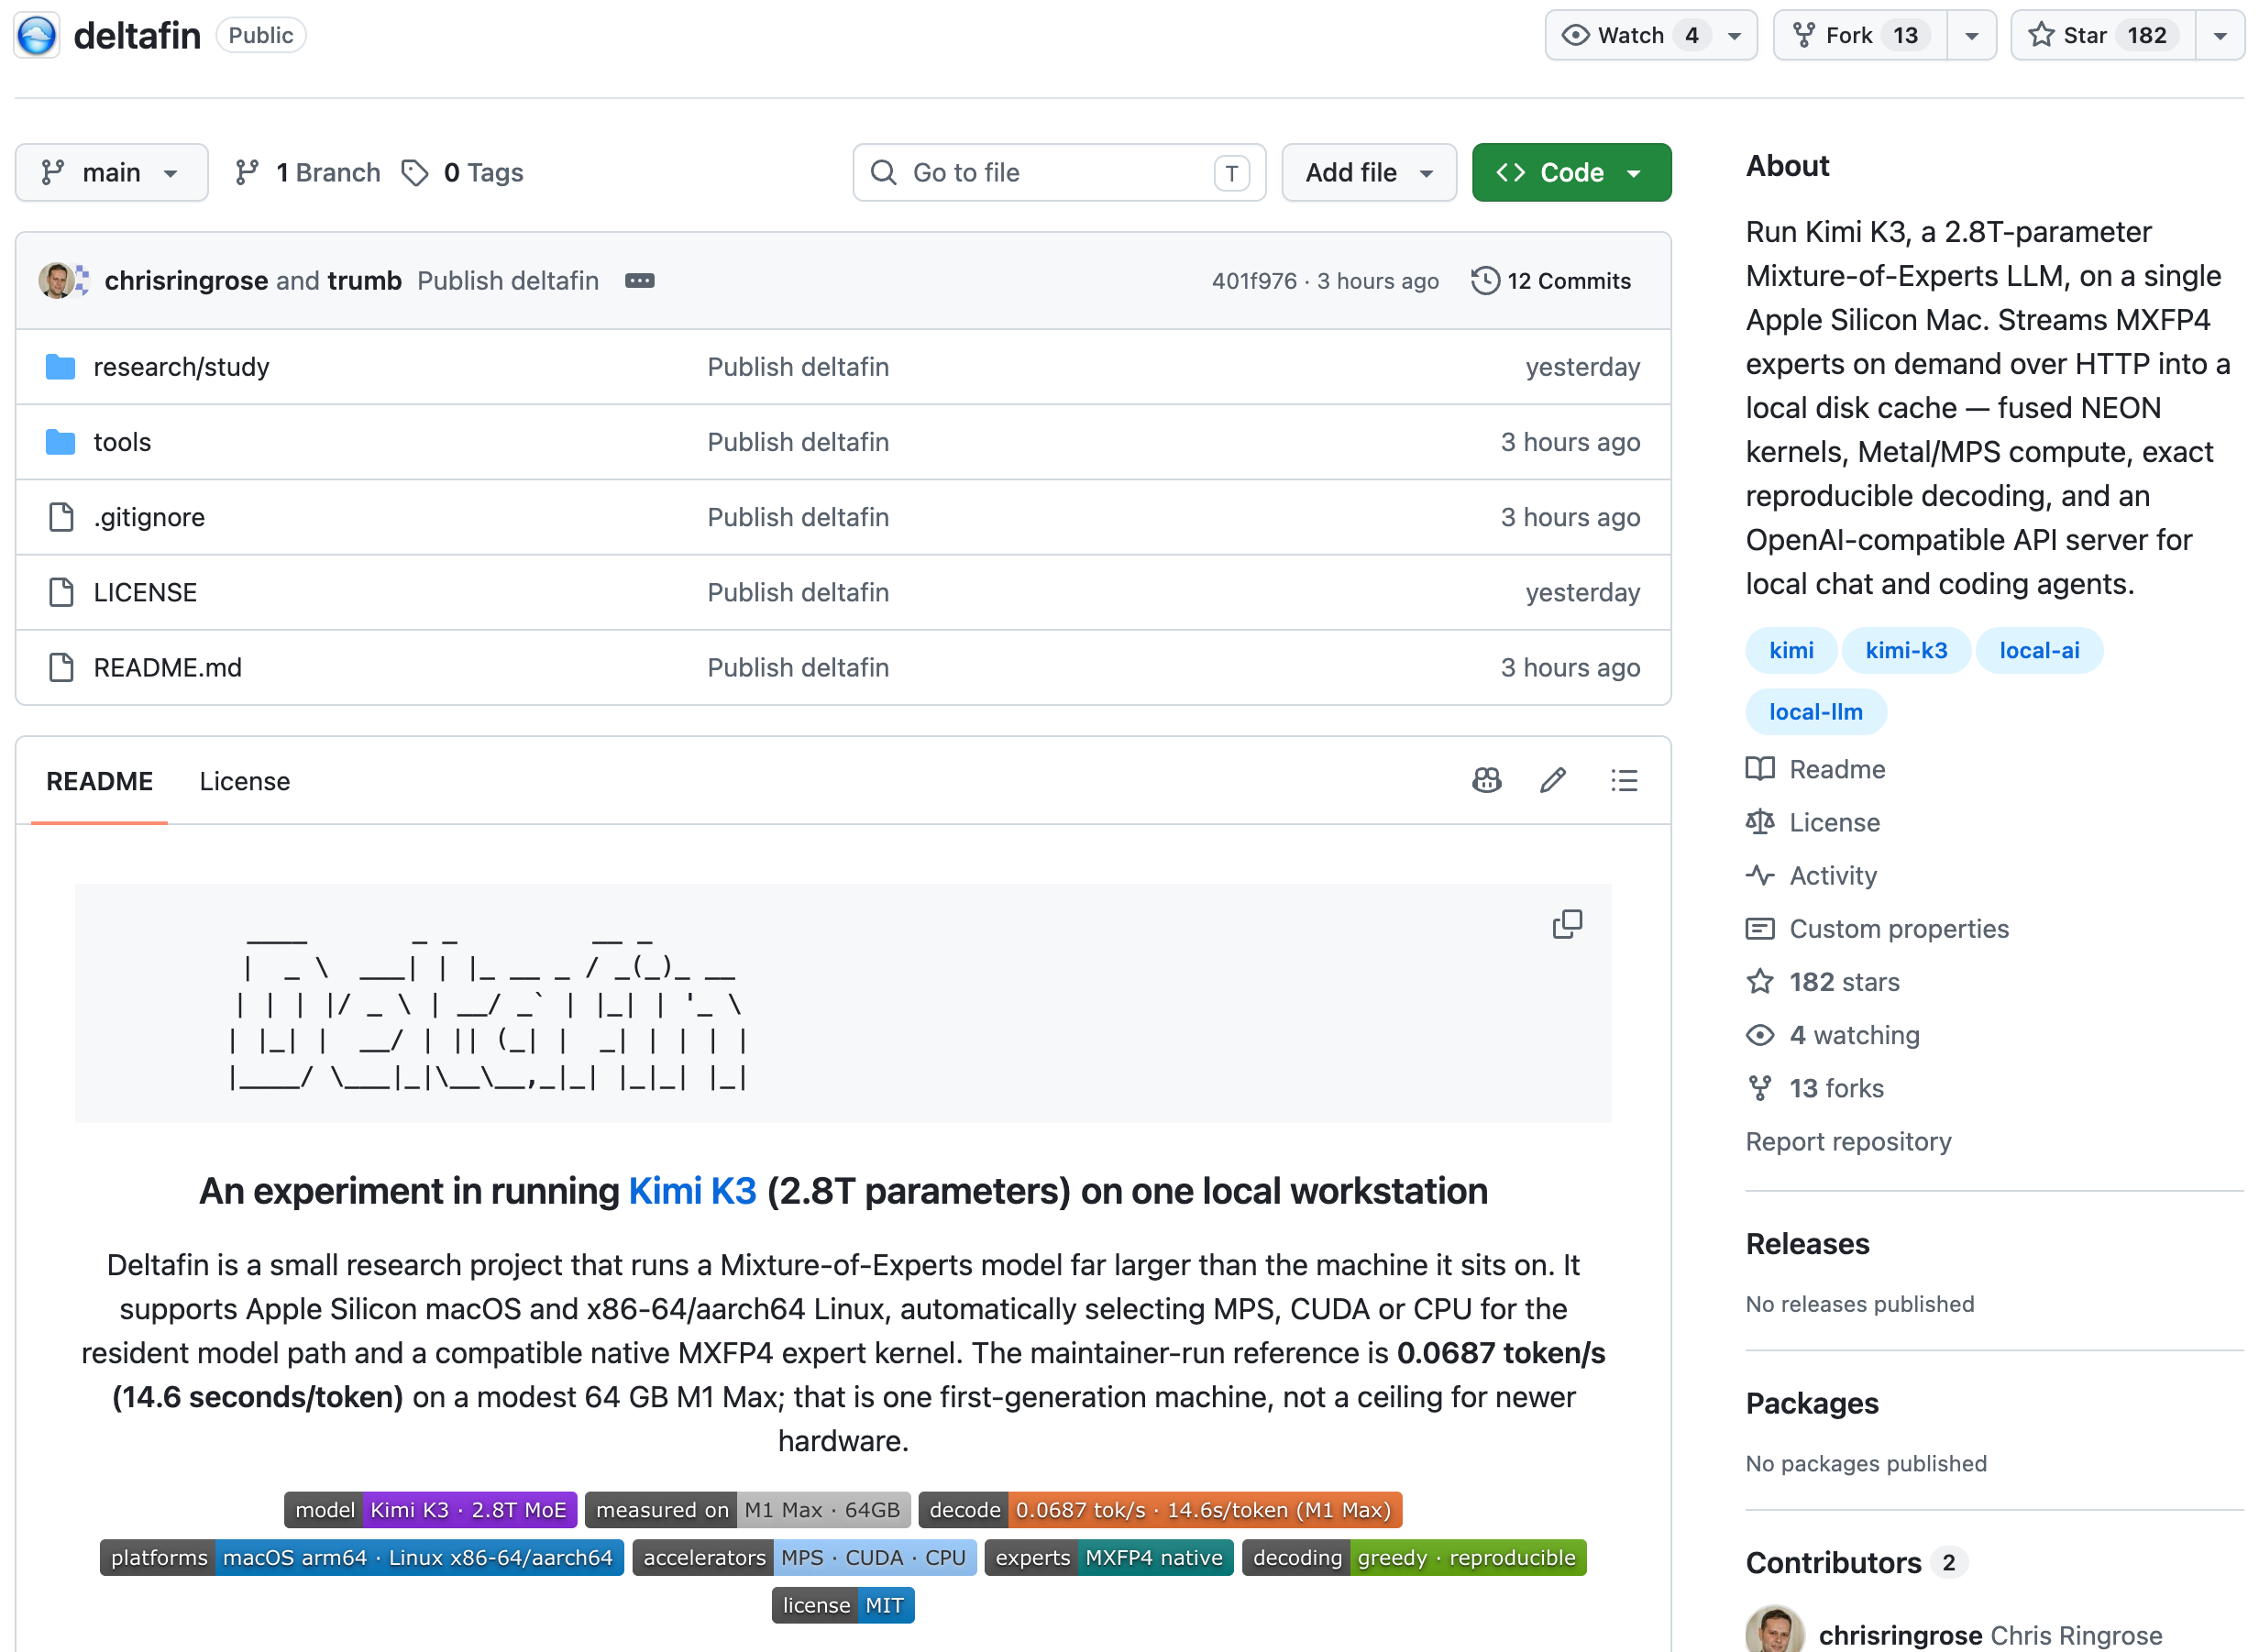Copy the ASCII art code block
The height and width of the screenshot is (1652, 2259).
pyautogui.click(x=1567, y=924)
